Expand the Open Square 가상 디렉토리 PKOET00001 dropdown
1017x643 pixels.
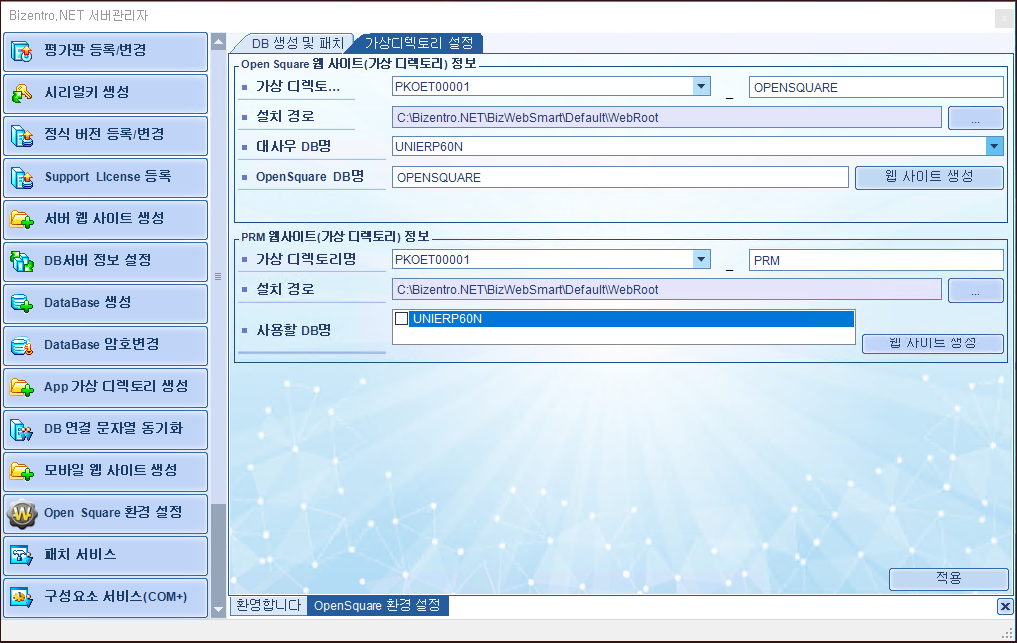701,87
